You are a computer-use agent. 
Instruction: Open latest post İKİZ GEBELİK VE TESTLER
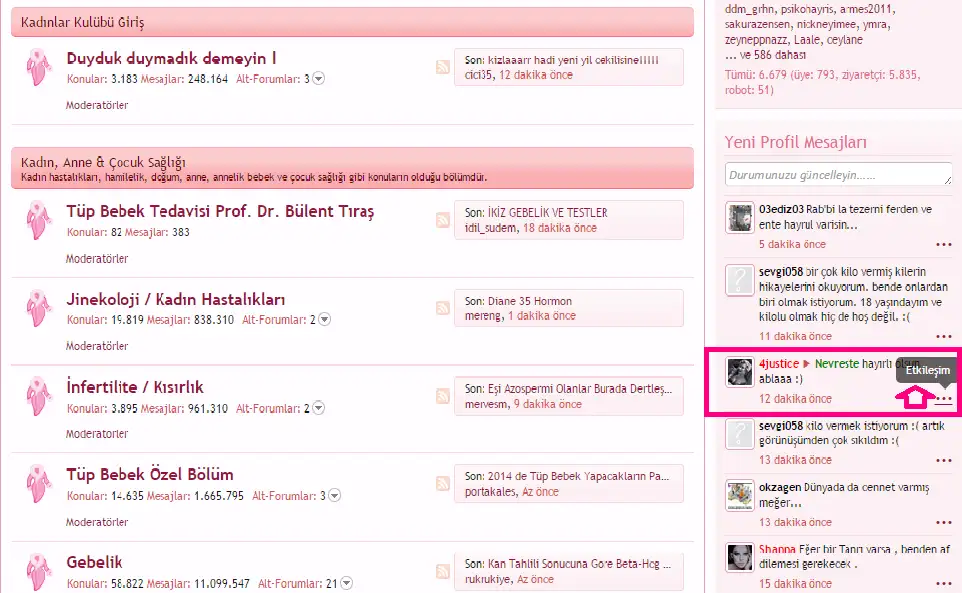[x=547, y=213]
